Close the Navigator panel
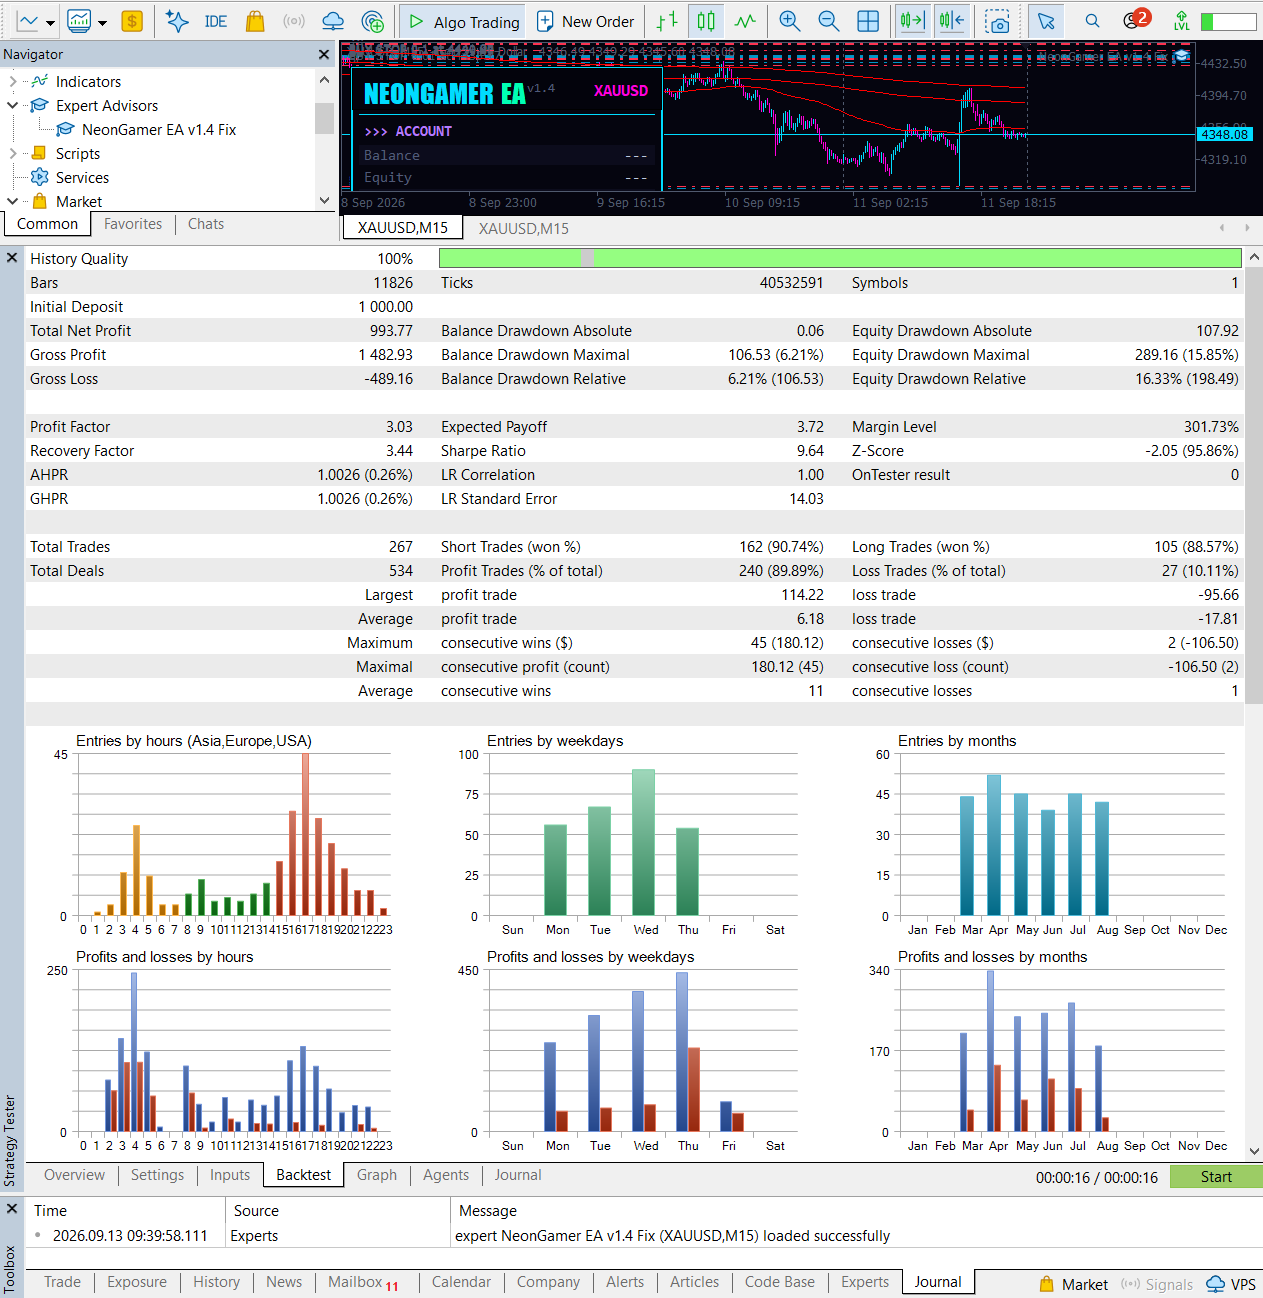 (x=323, y=55)
